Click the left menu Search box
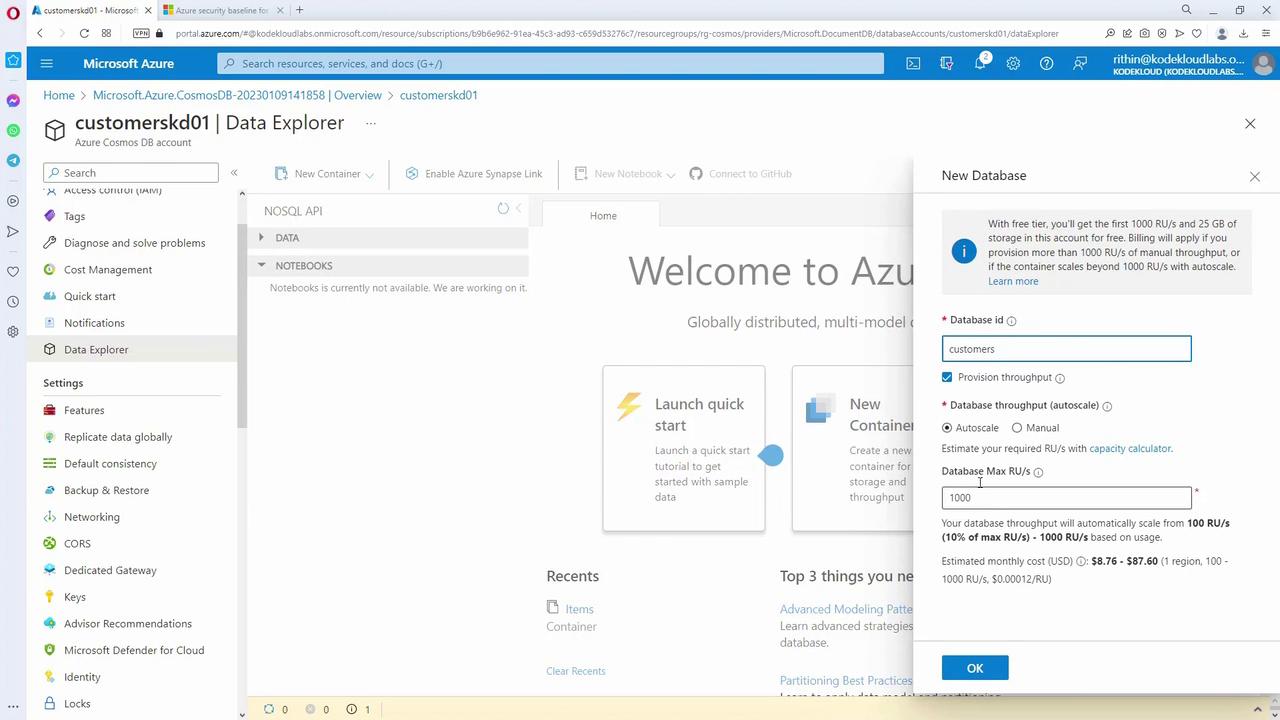This screenshot has height=720, width=1280. click(131, 173)
